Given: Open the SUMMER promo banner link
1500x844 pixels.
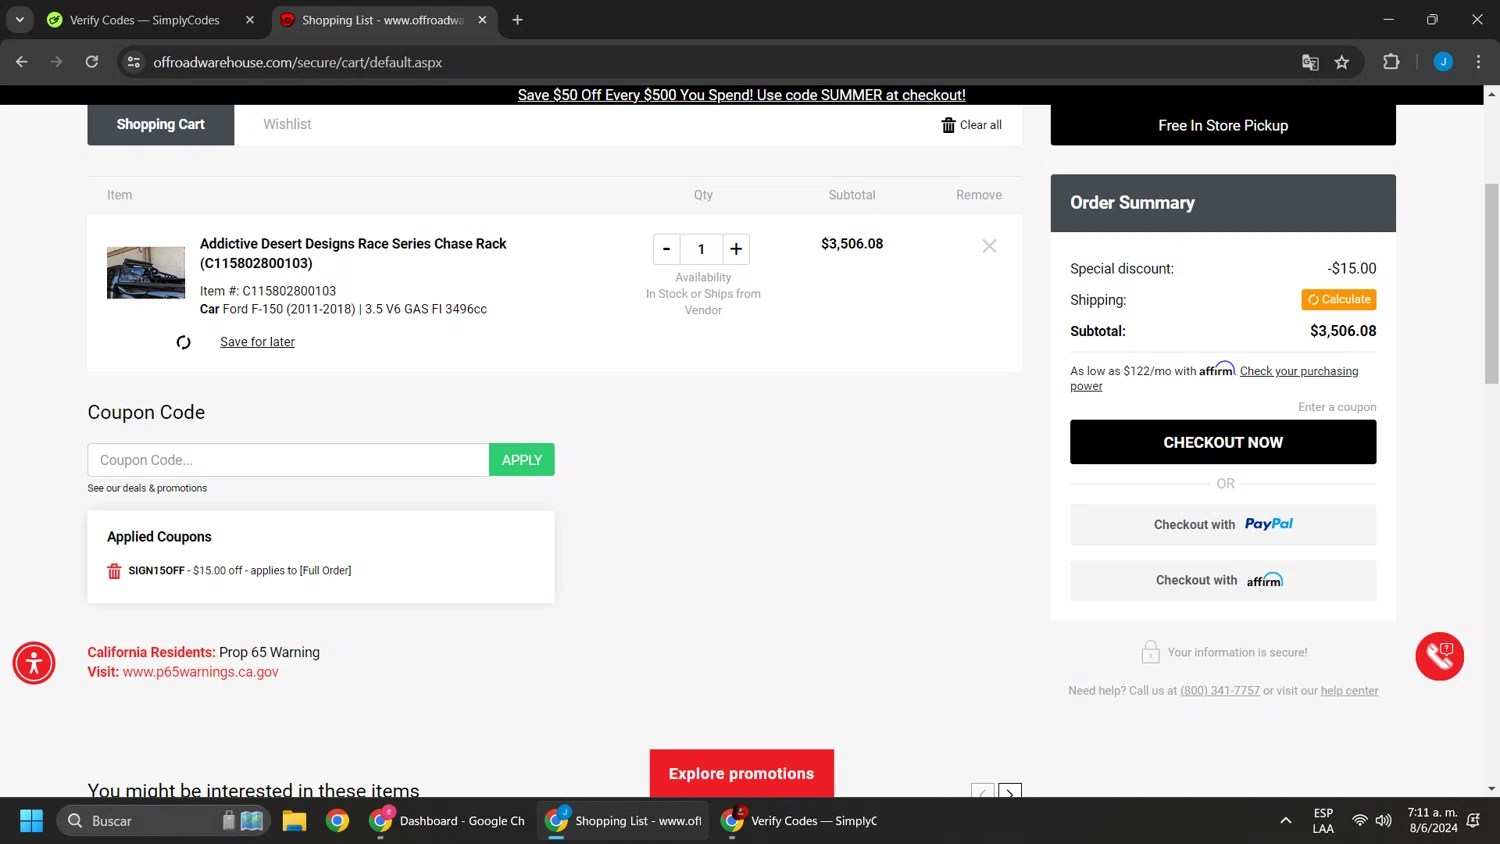Looking at the screenshot, I should (741, 95).
